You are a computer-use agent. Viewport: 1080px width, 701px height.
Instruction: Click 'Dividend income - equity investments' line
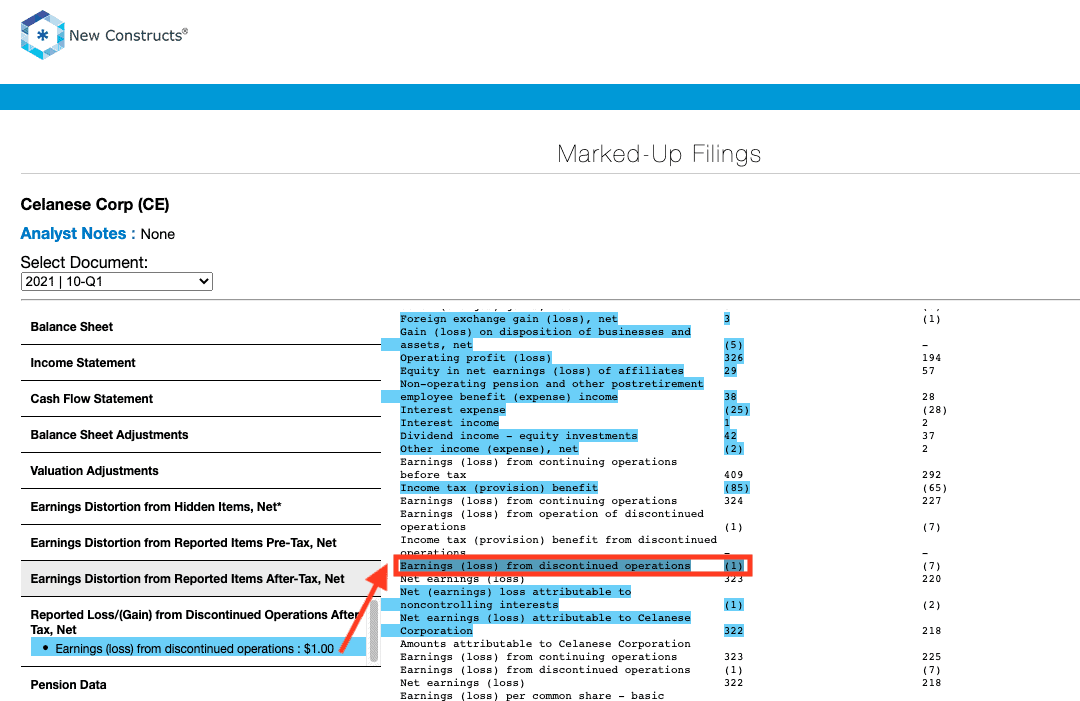pyautogui.click(x=519, y=437)
